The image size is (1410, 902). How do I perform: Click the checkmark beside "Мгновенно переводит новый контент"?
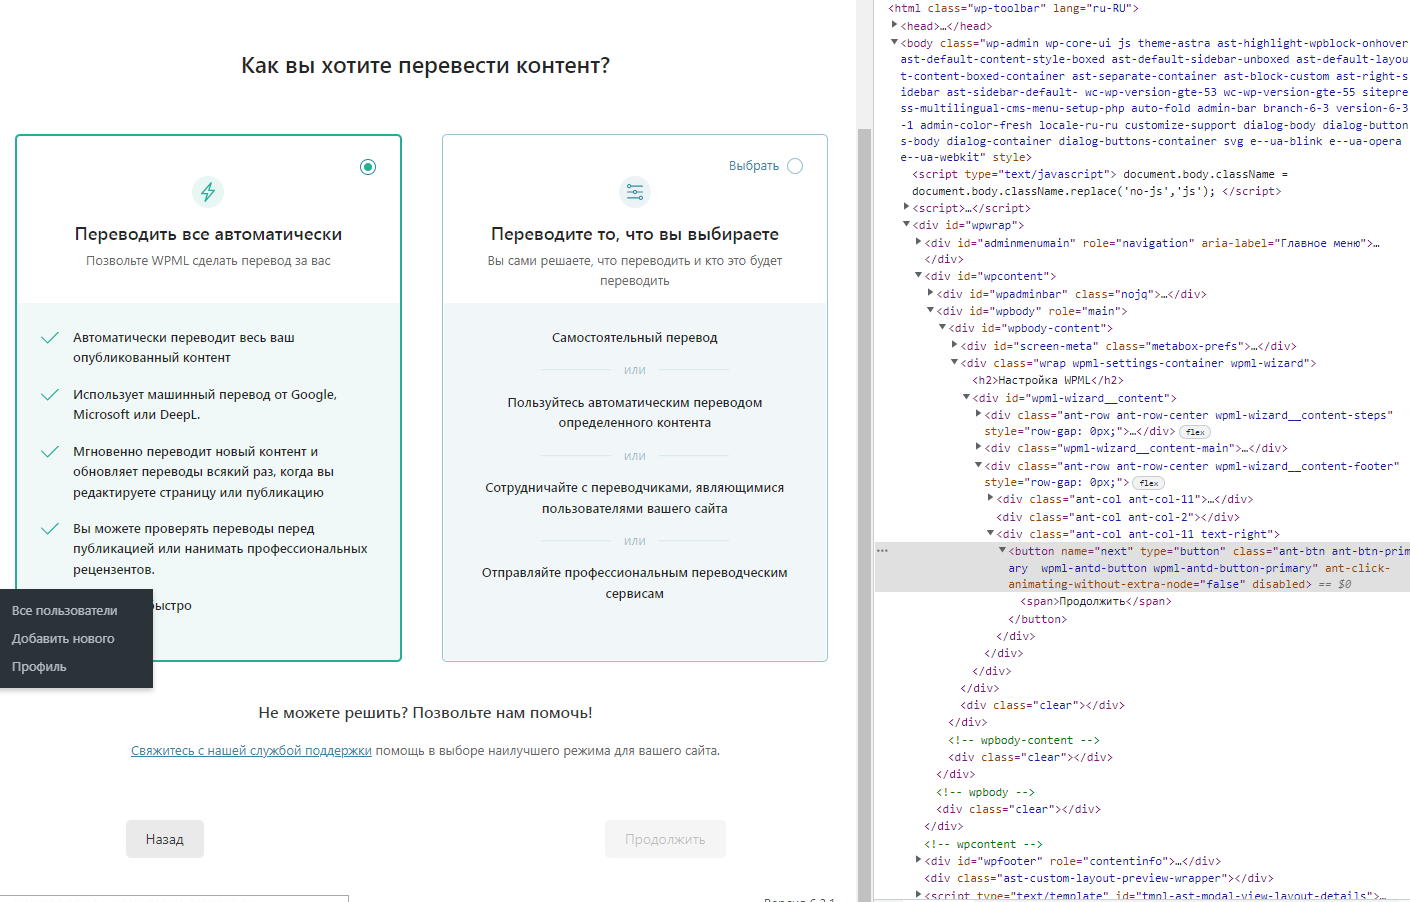49,452
